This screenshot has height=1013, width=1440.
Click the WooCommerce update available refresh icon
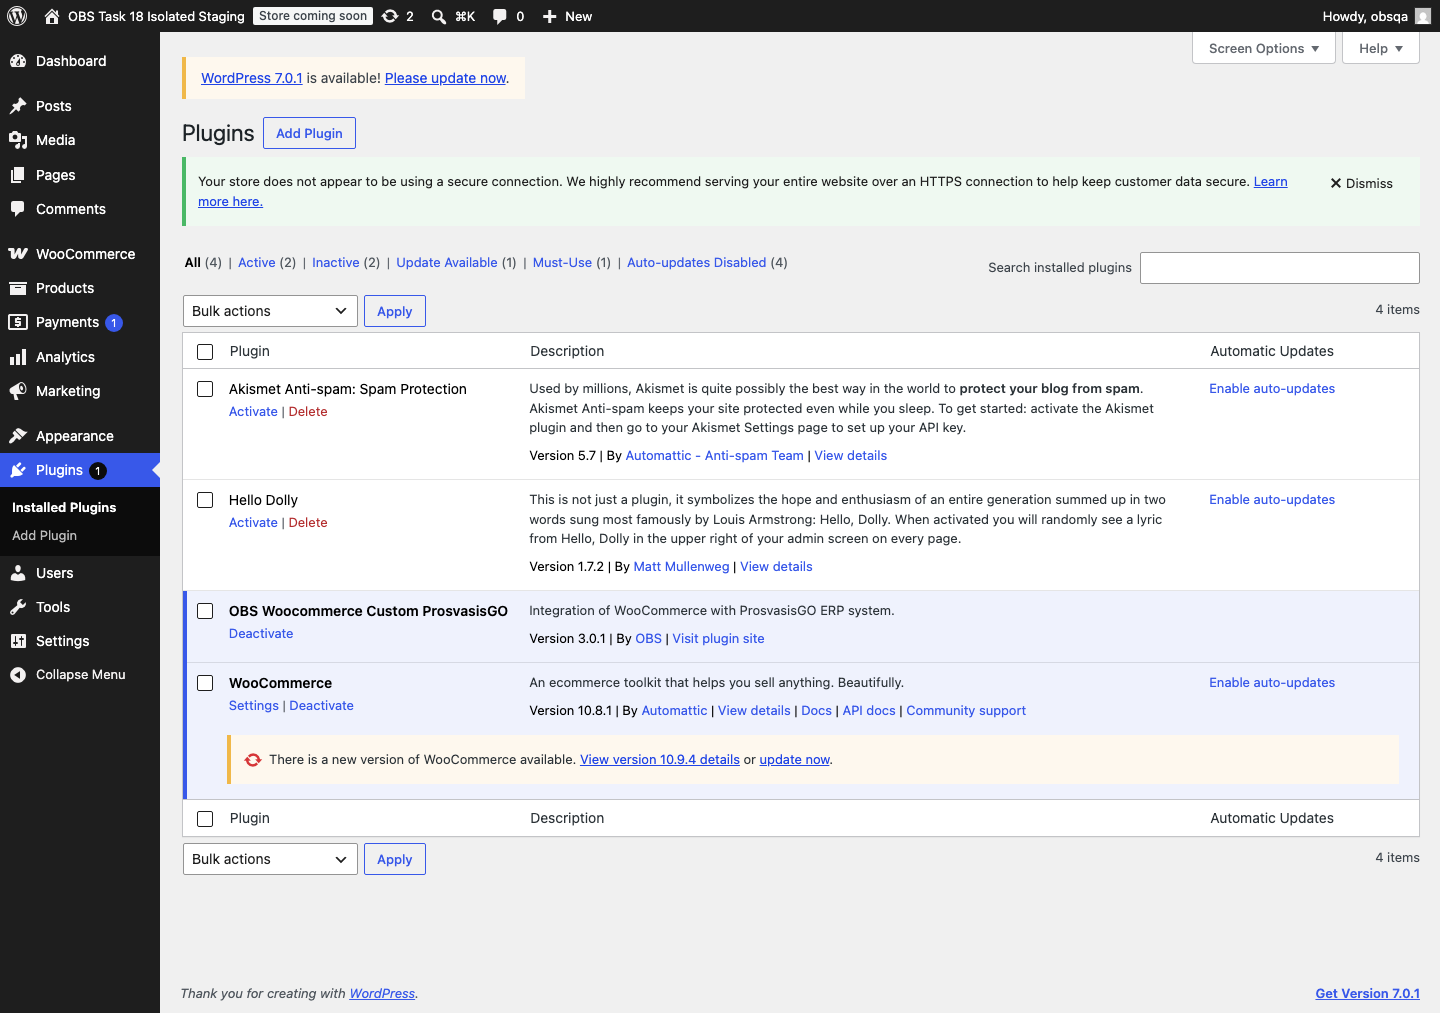click(x=253, y=760)
